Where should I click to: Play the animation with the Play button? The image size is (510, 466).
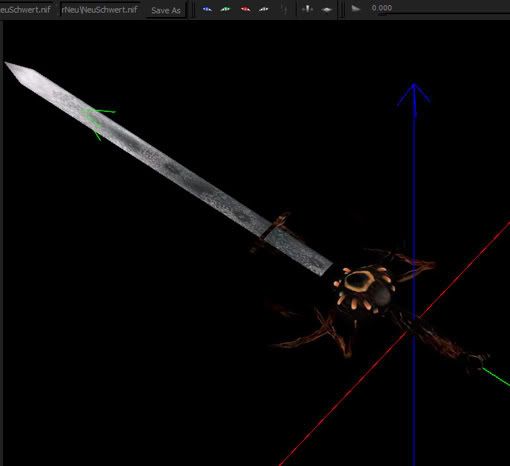click(356, 9)
